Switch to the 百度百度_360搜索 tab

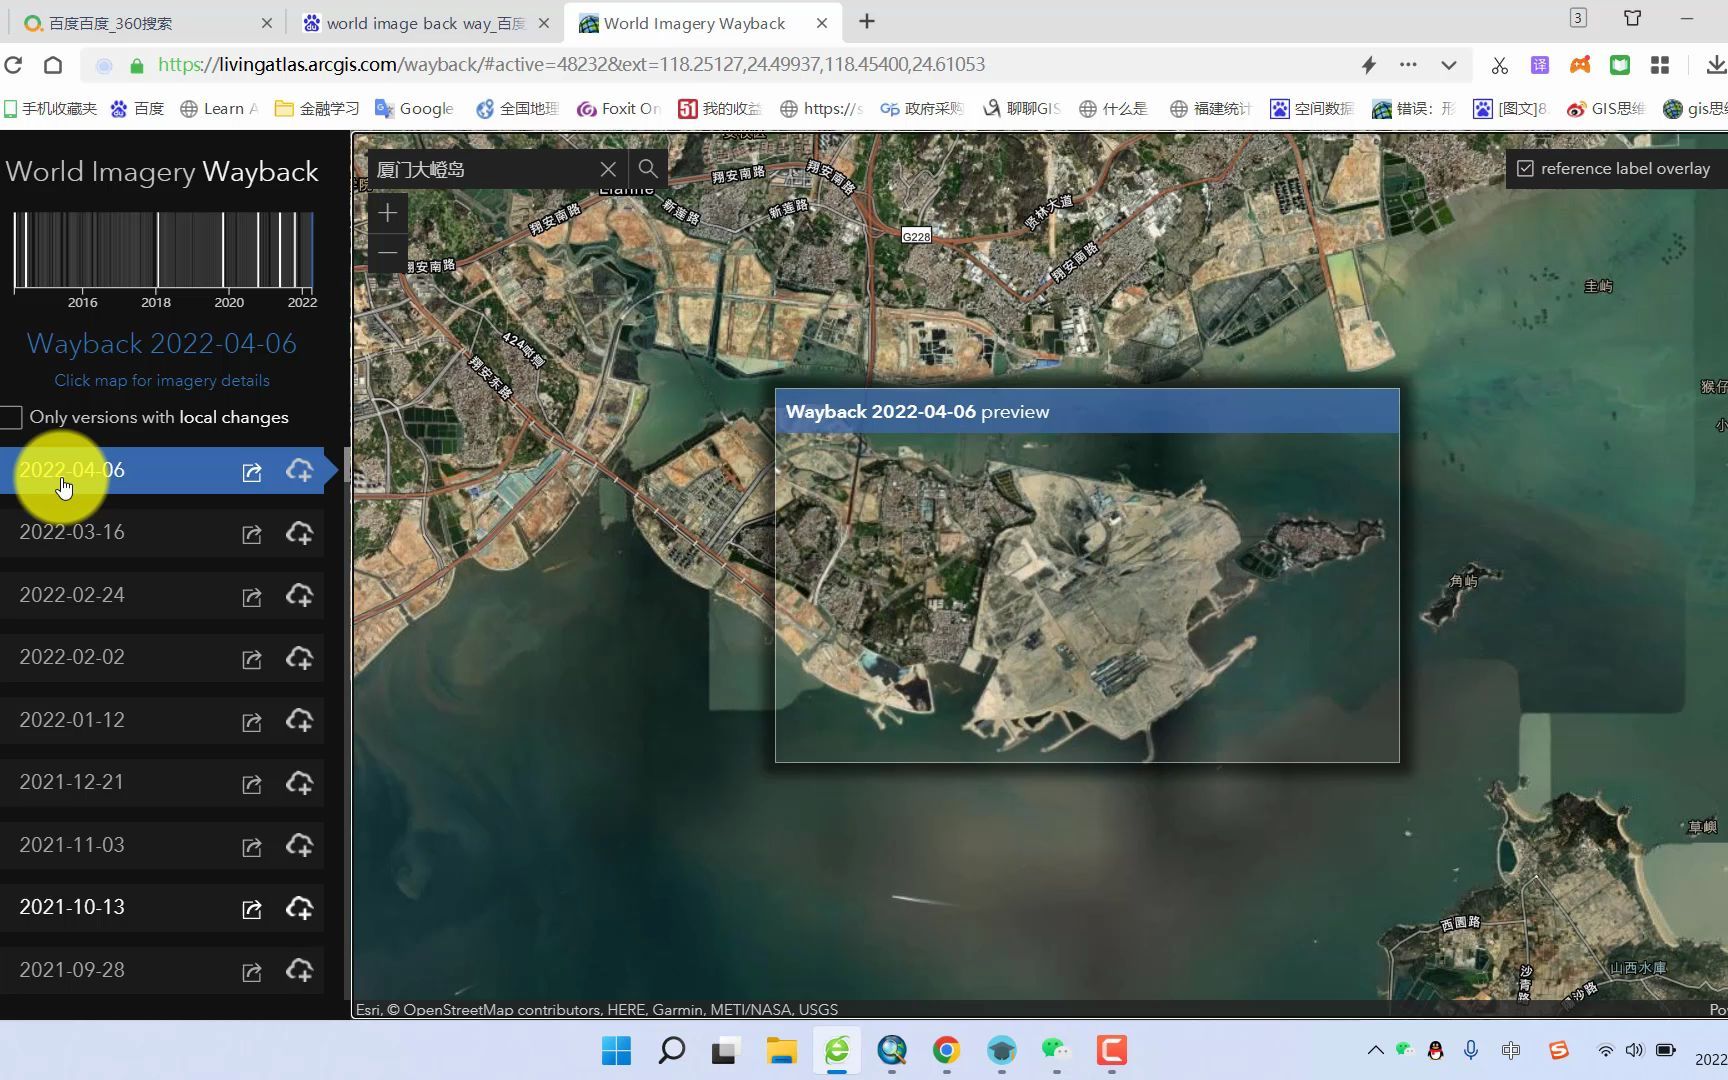(147, 23)
